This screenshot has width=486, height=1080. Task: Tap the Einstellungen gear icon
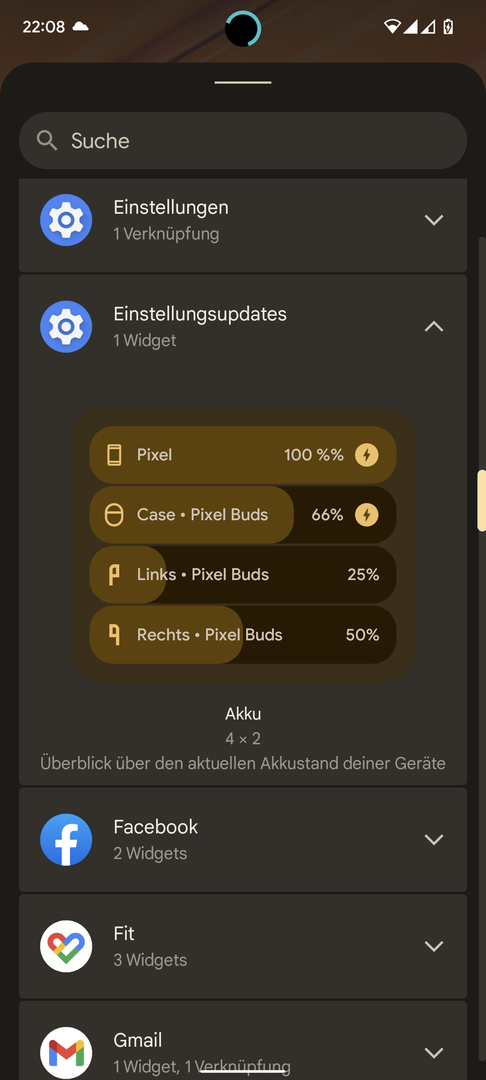click(66, 220)
